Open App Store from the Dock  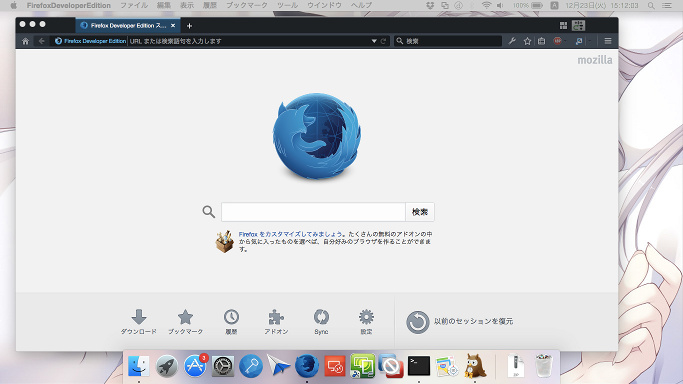click(x=195, y=366)
